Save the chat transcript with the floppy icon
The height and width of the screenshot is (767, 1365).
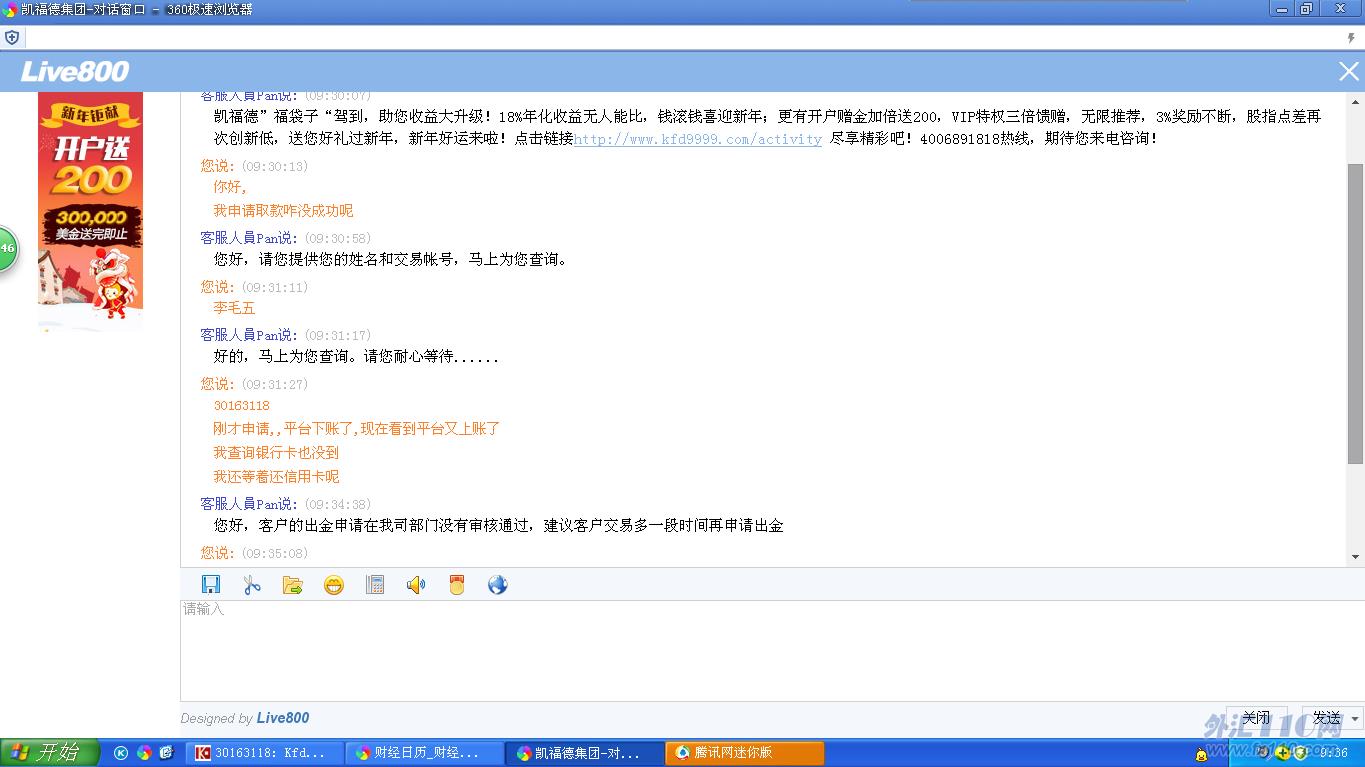211,585
